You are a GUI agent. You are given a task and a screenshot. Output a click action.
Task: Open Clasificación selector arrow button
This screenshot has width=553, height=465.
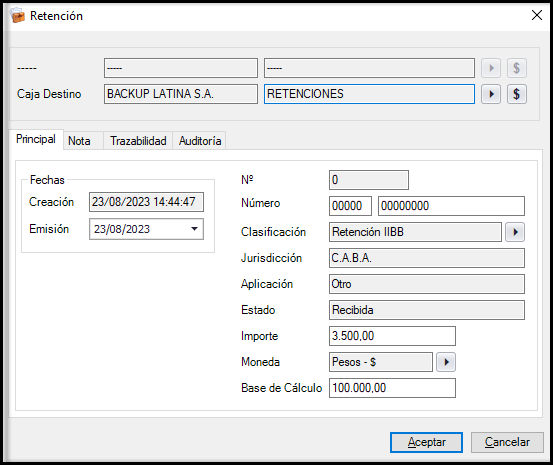[x=515, y=232]
